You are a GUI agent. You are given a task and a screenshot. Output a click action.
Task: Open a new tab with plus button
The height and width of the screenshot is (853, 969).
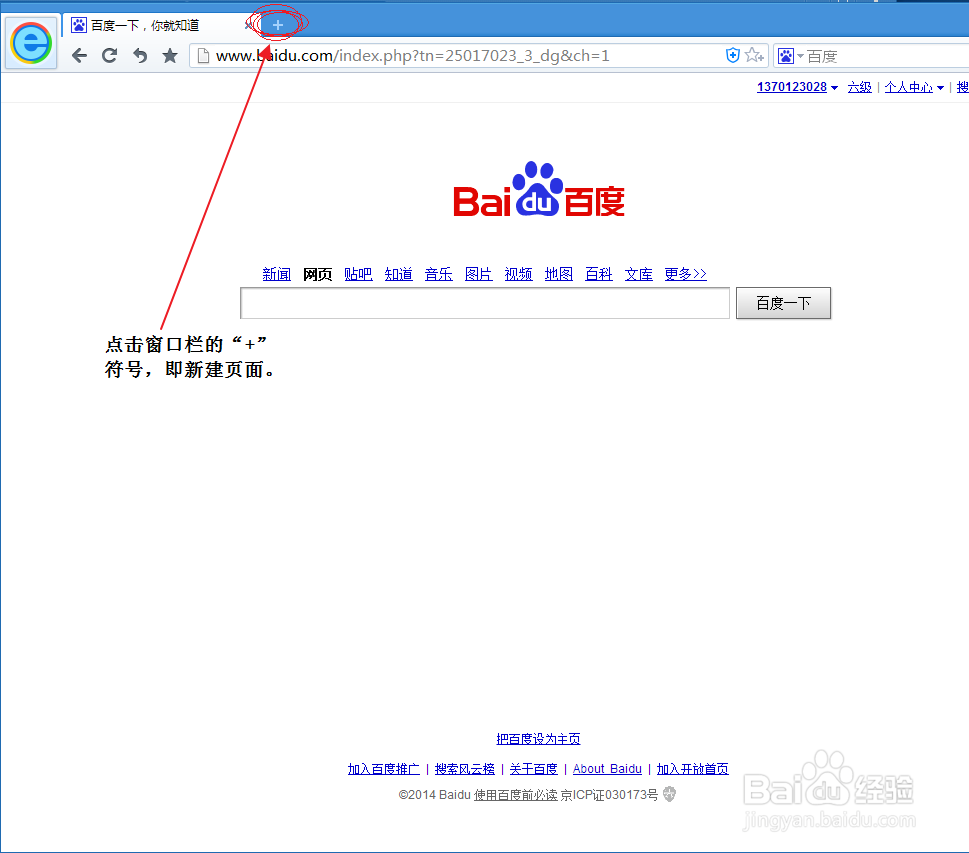click(x=277, y=25)
